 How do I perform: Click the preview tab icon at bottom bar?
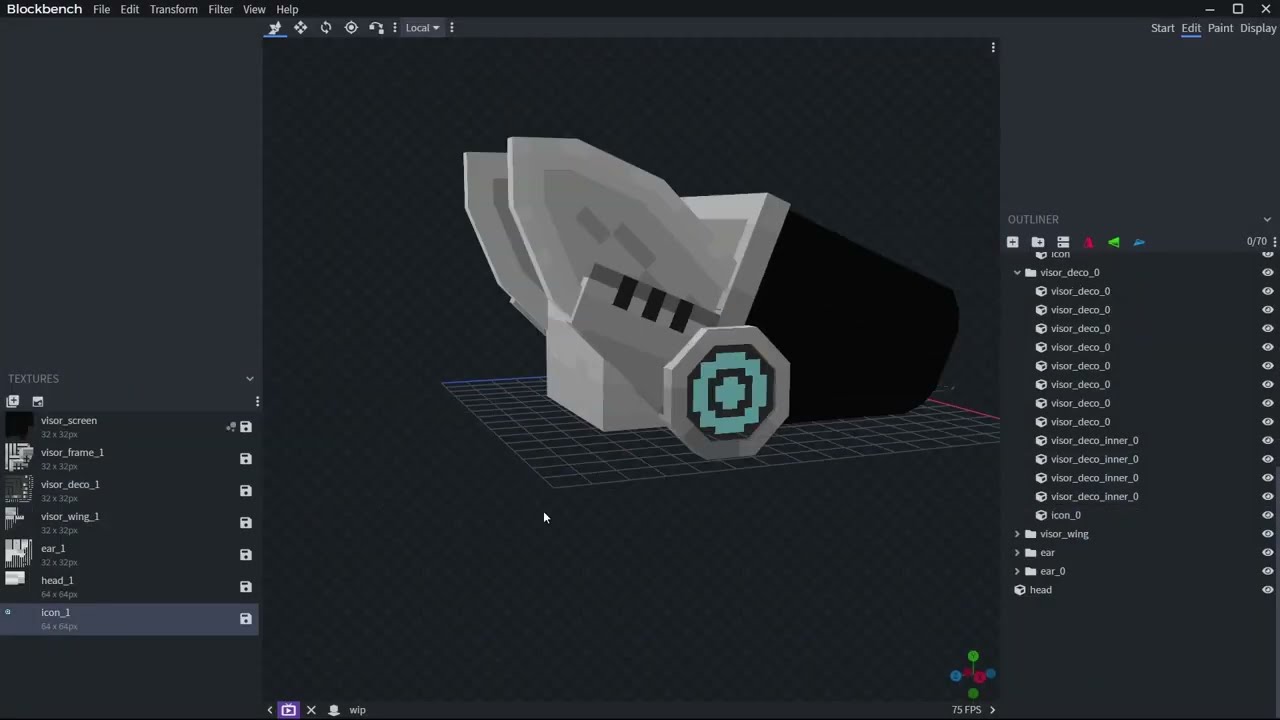click(289, 710)
